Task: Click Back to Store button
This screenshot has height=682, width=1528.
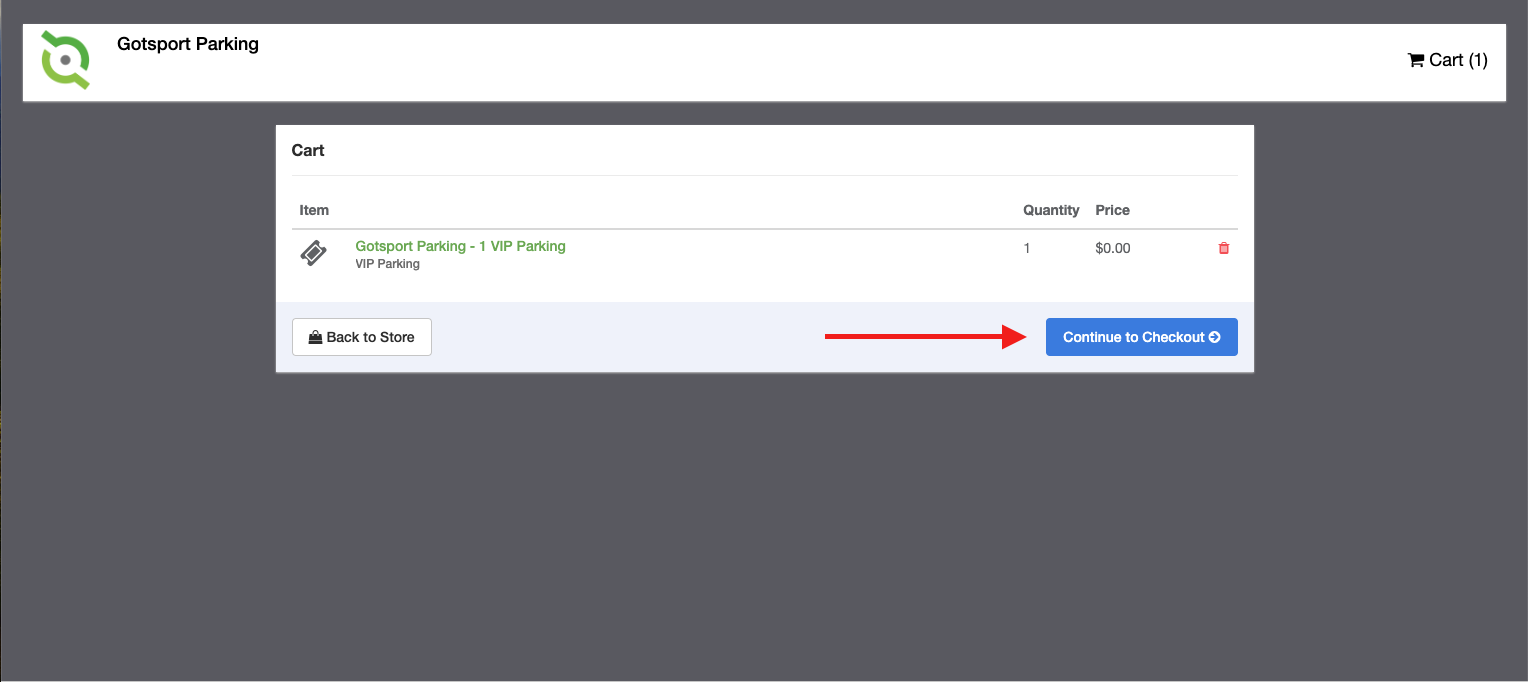Action: click(362, 337)
